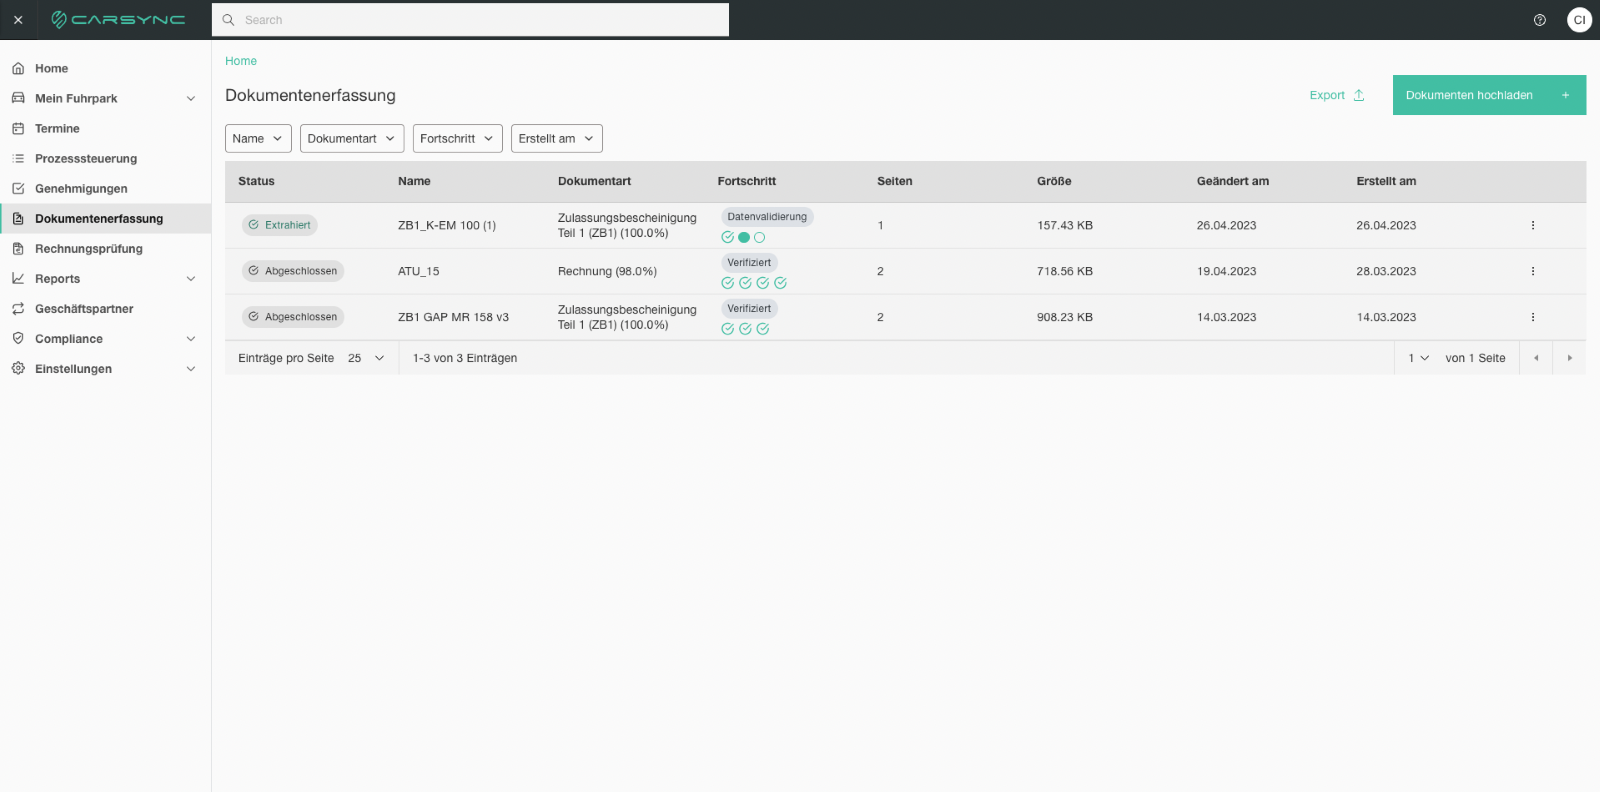Go to previous page arrow
The height and width of the screenshot is (792, 1600).
click(x=1536, y=358)
